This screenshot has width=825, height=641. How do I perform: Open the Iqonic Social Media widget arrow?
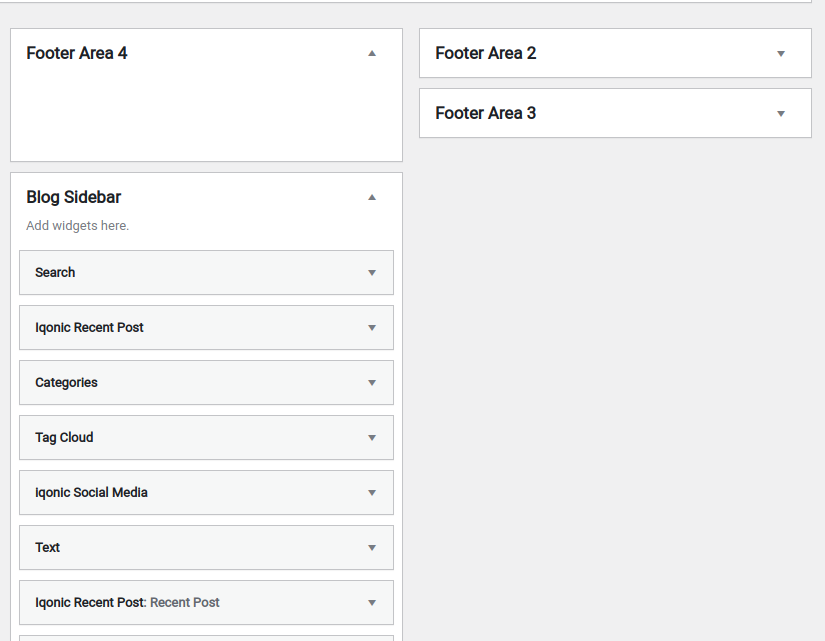[372, 492]
